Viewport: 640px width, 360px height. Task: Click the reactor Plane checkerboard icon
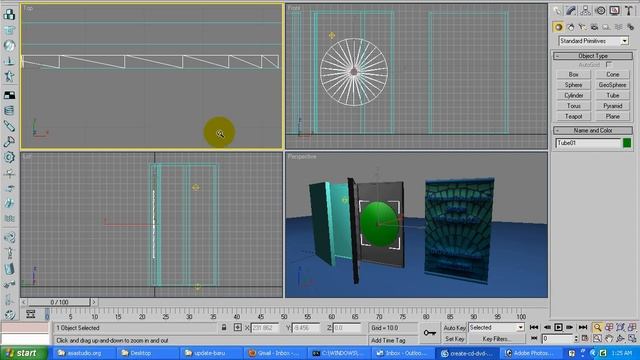[9, 95]
